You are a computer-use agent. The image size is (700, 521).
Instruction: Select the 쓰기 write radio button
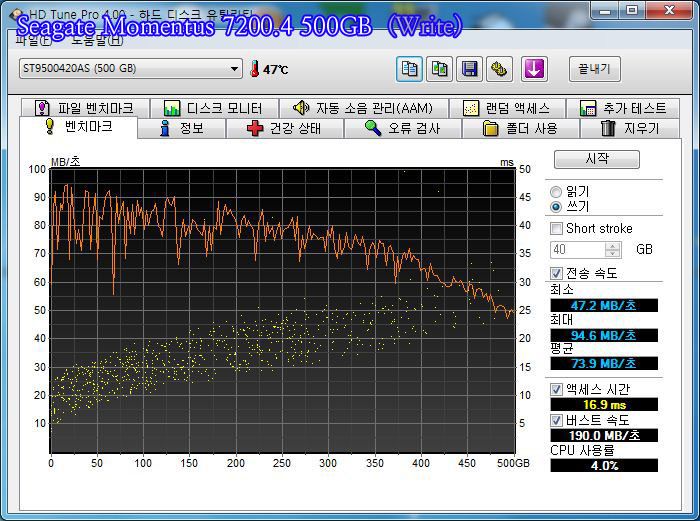coord(556,207)
